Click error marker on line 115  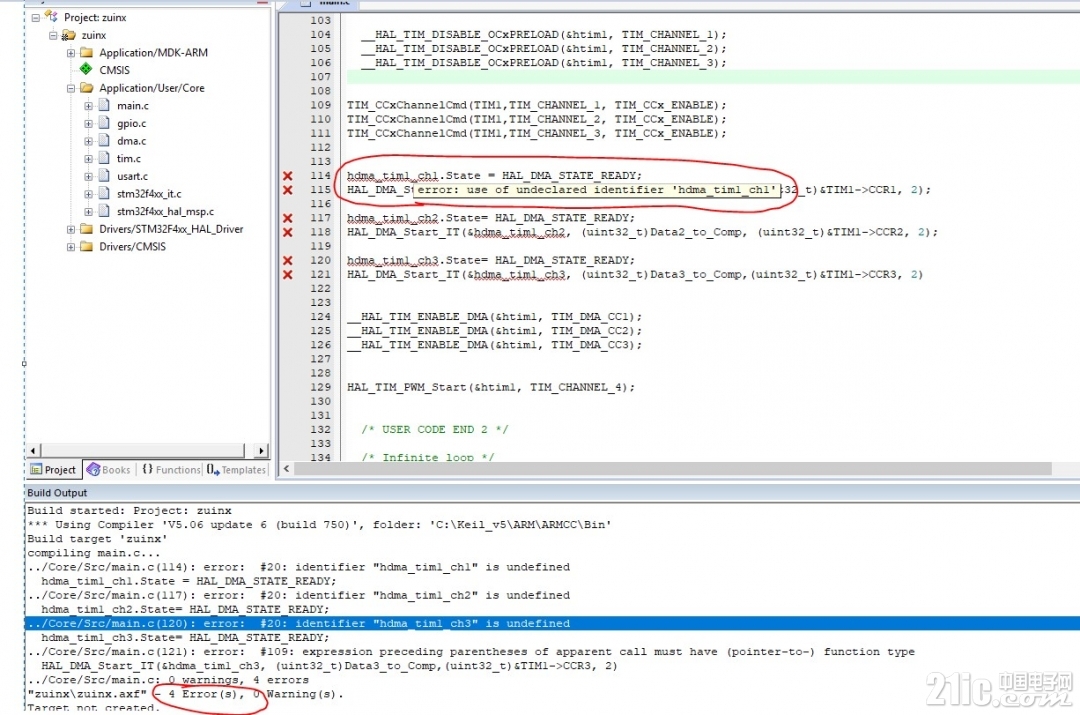288,189
